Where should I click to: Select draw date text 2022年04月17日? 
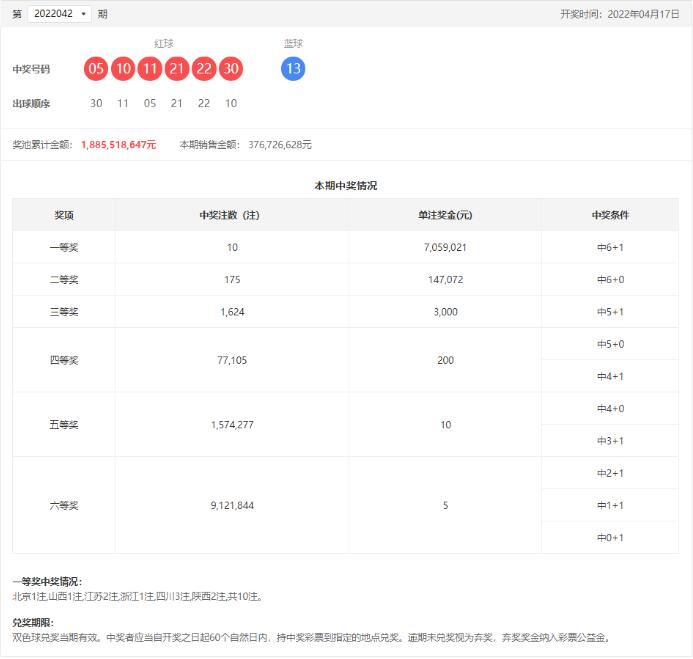coord(643,14)
